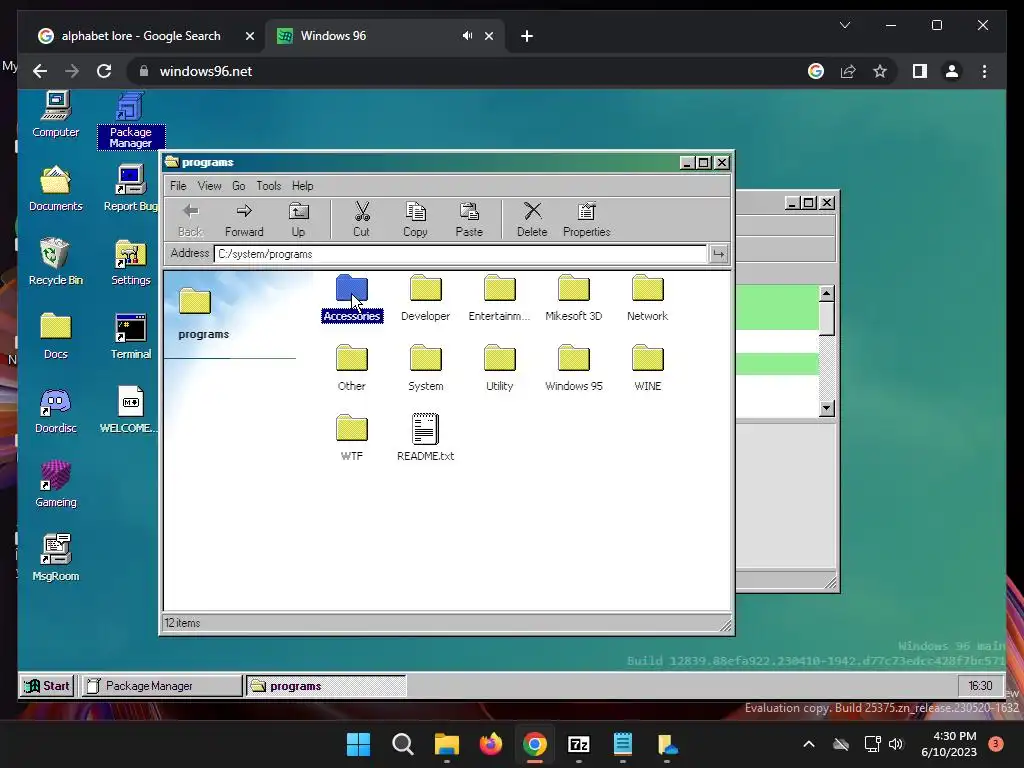The height and width of the screenshot is (768, 1024).
Task: Open 7-Zip from the Windows taskbar
Action: 579,744
